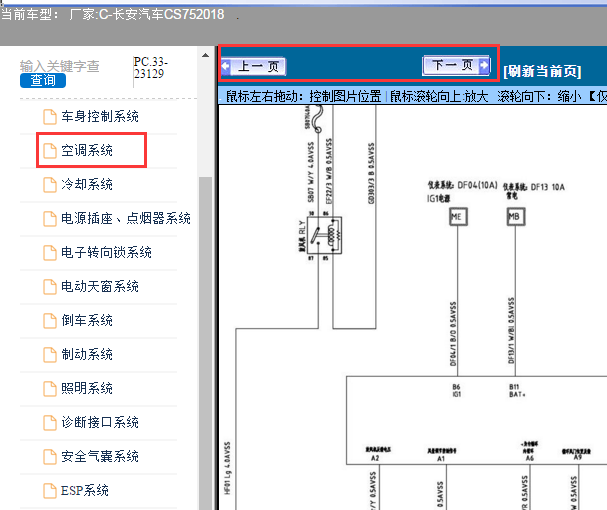Go to next page with 下一页
607x510 pixels.
[456, 65]
